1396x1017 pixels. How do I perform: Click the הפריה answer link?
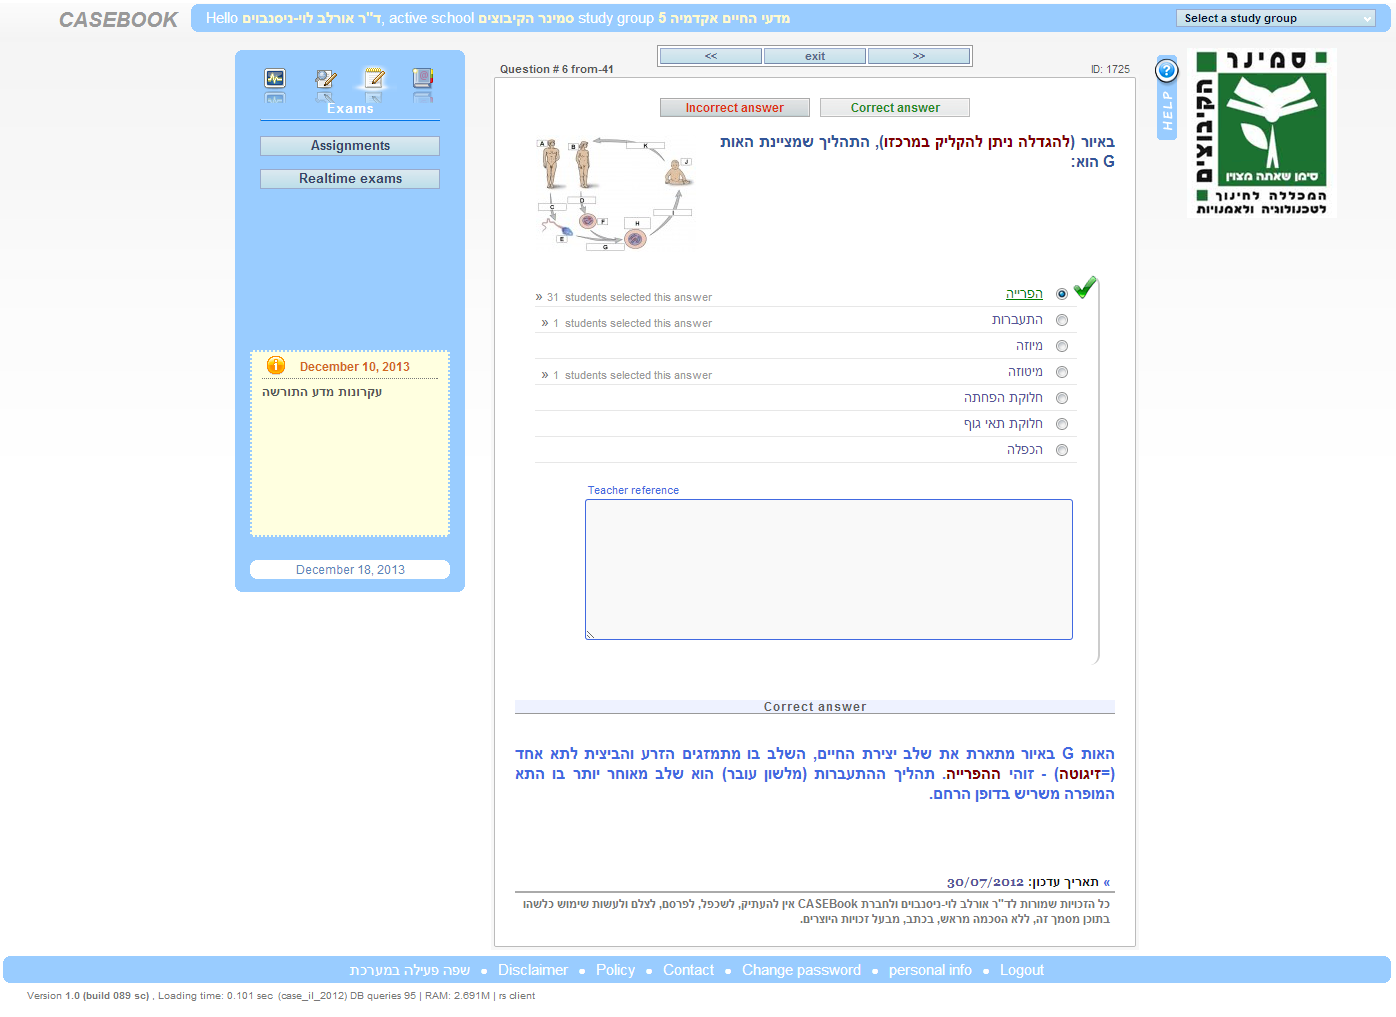pyautogui.click(x=1024, y=294)
